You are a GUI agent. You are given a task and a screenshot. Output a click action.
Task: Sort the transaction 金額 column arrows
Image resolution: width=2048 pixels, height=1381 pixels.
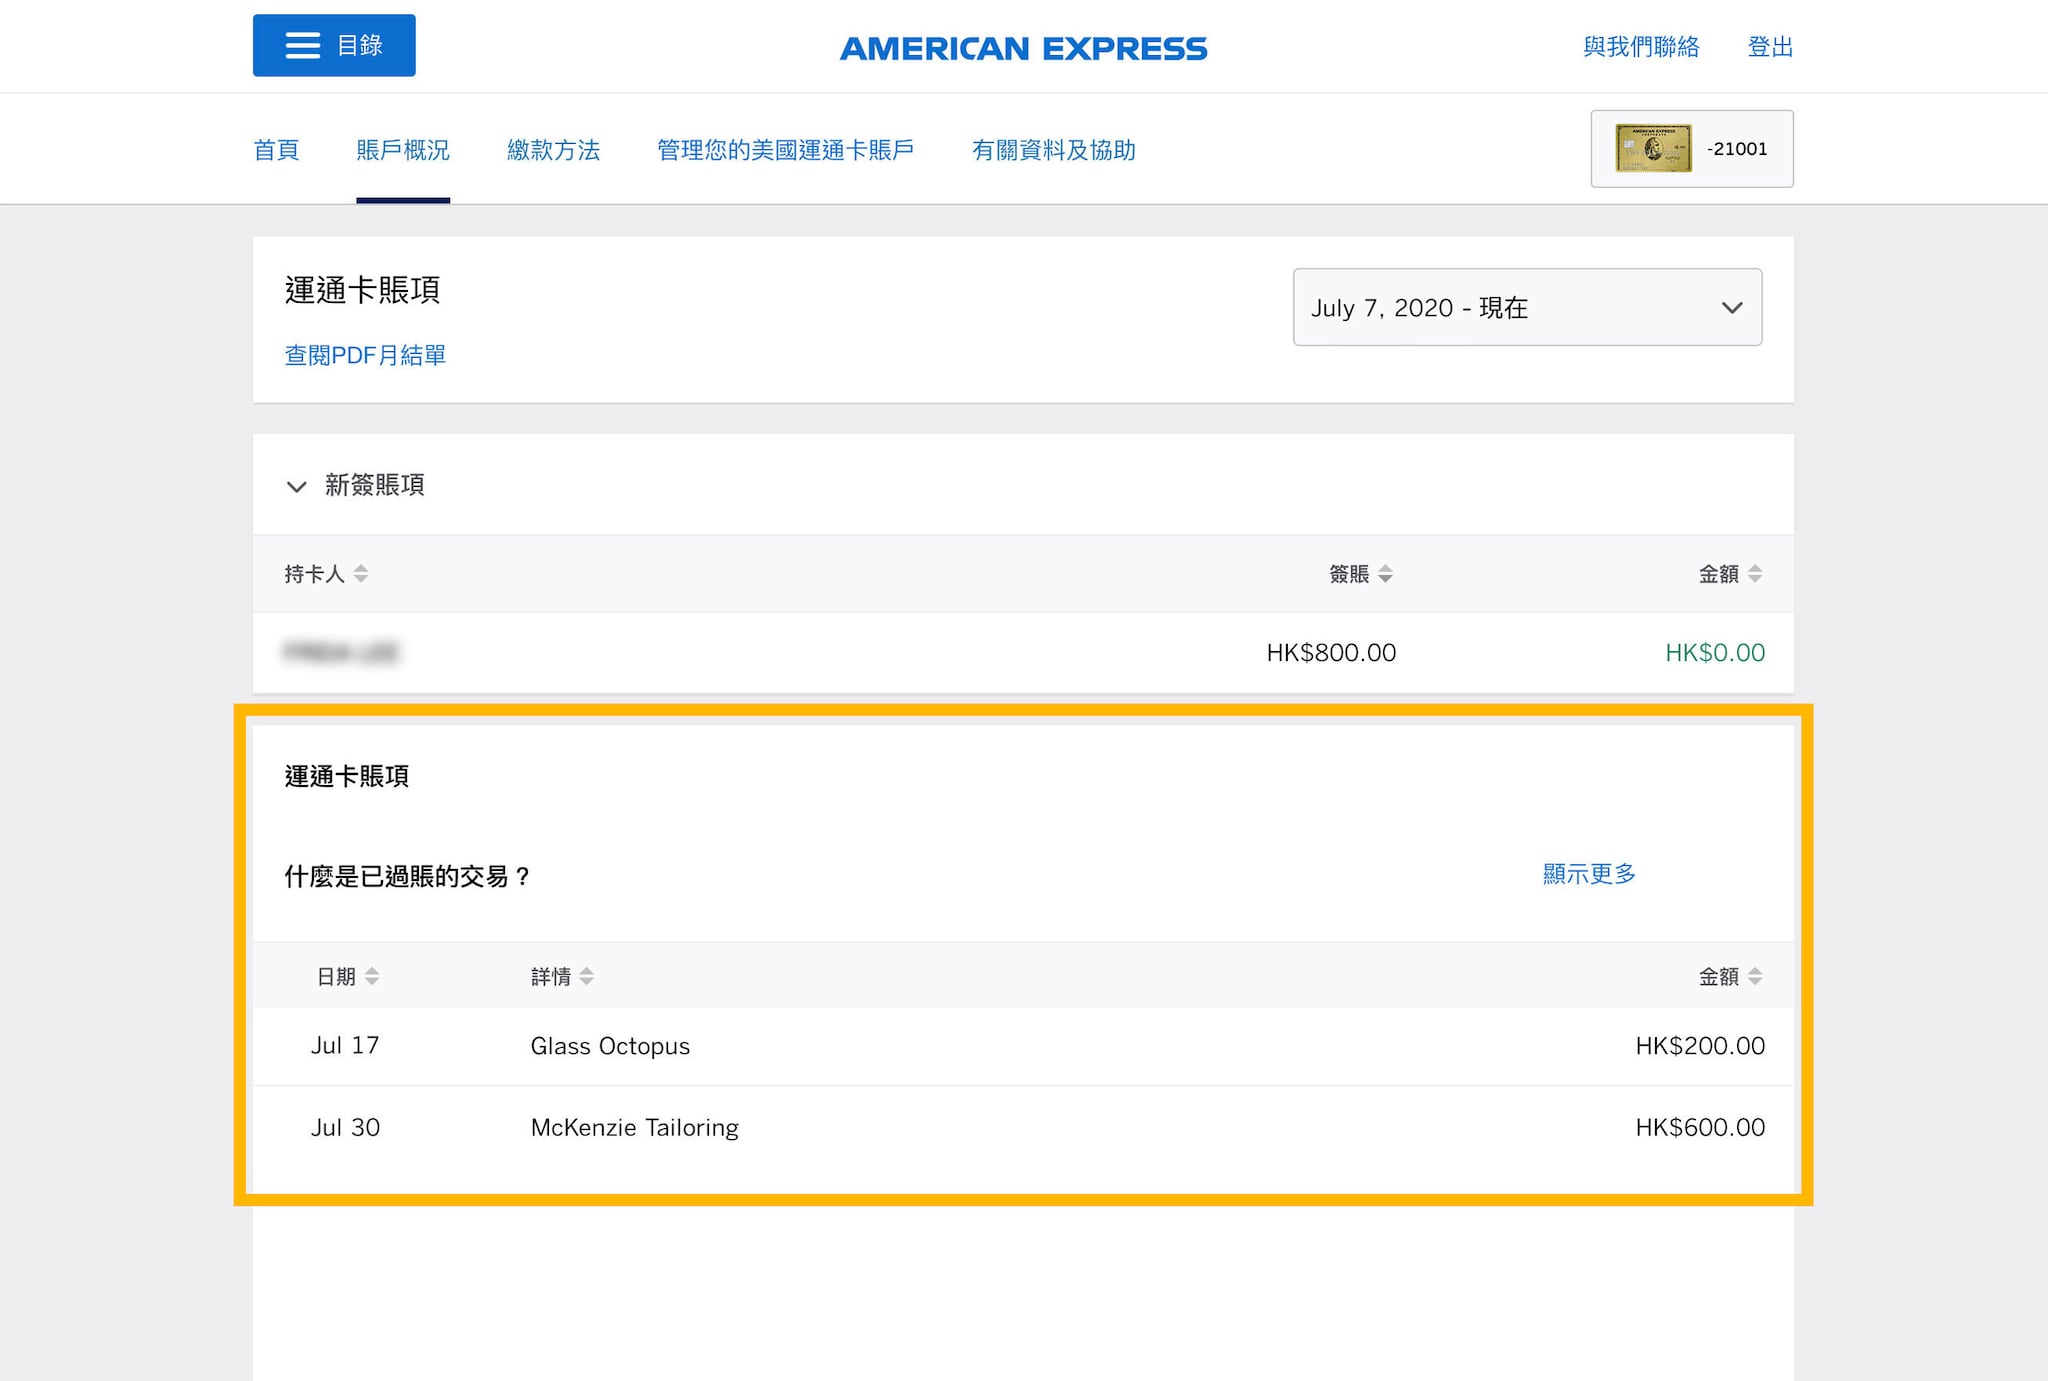1754,976
